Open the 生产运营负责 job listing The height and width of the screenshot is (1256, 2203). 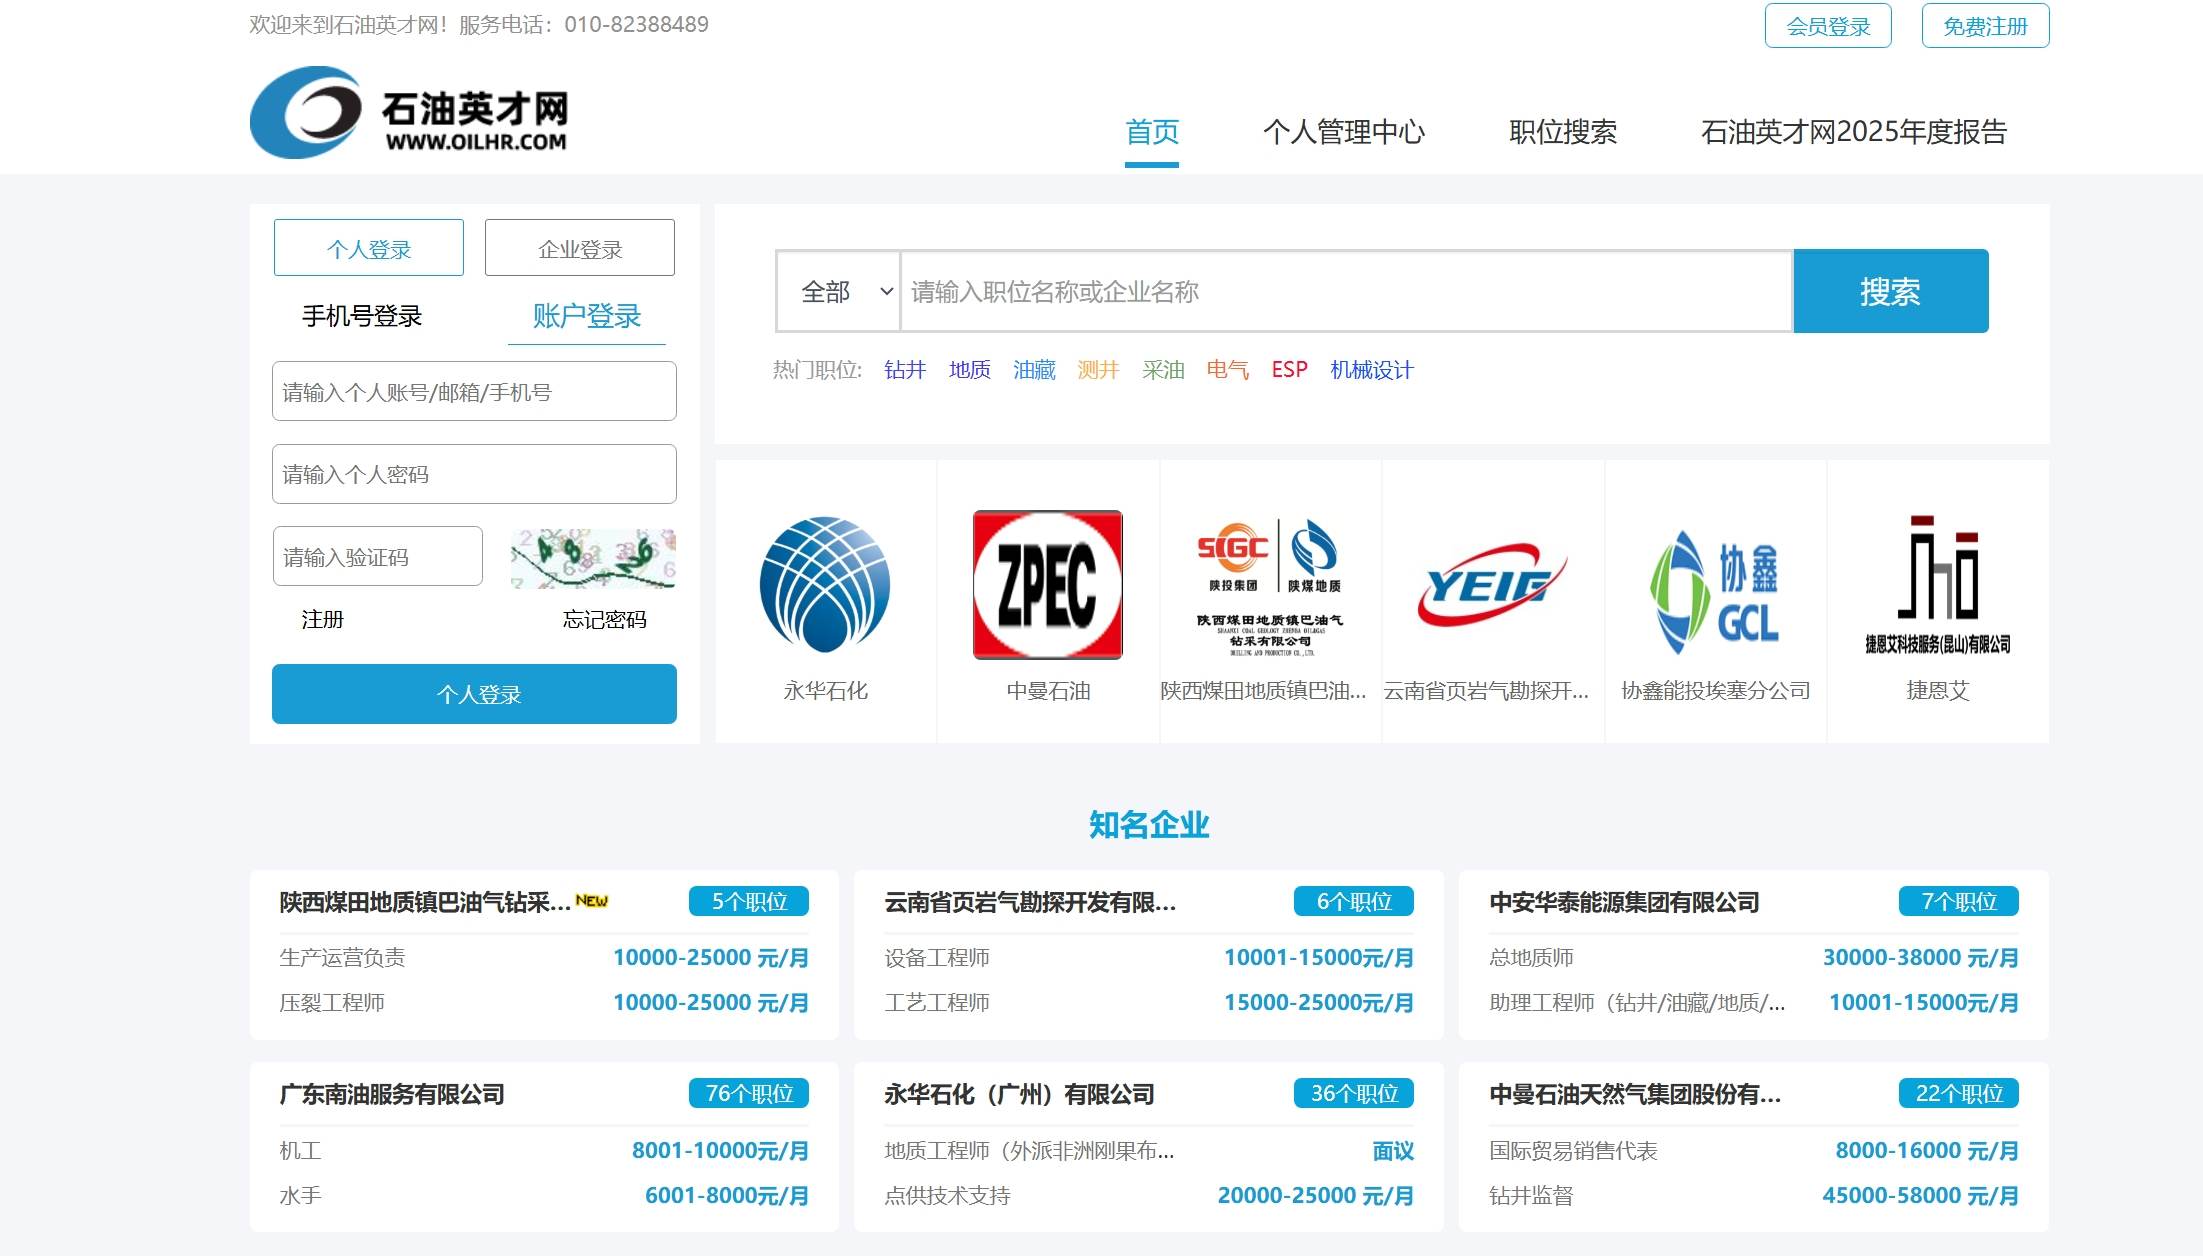click(x=342, y=957)
